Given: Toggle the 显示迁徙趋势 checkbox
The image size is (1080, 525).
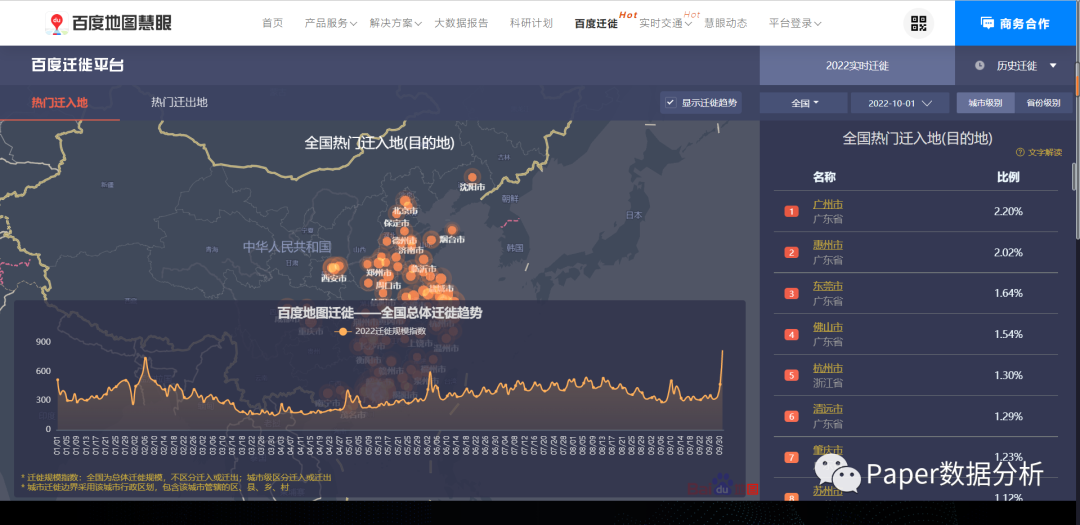Looking at the screenshot, I should pos(670,103).
